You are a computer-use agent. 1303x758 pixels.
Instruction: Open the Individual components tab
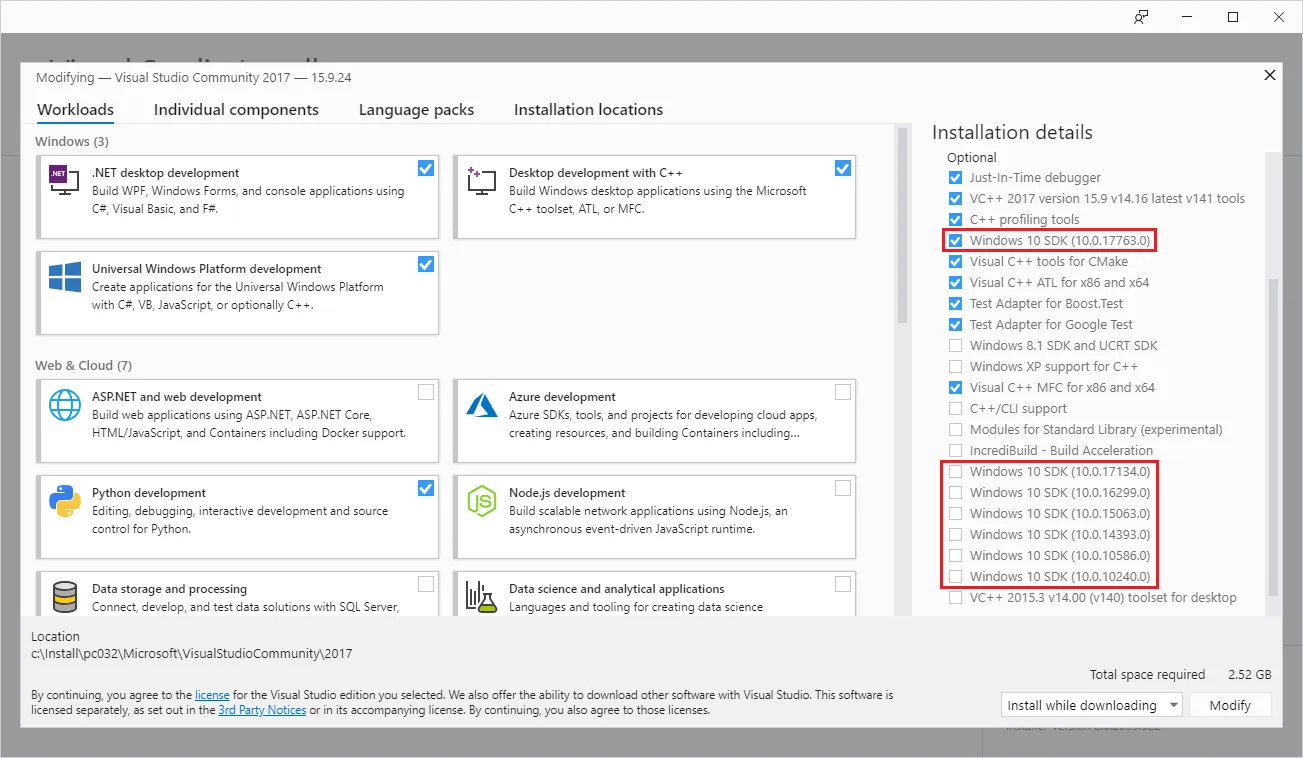pos(236,110)
